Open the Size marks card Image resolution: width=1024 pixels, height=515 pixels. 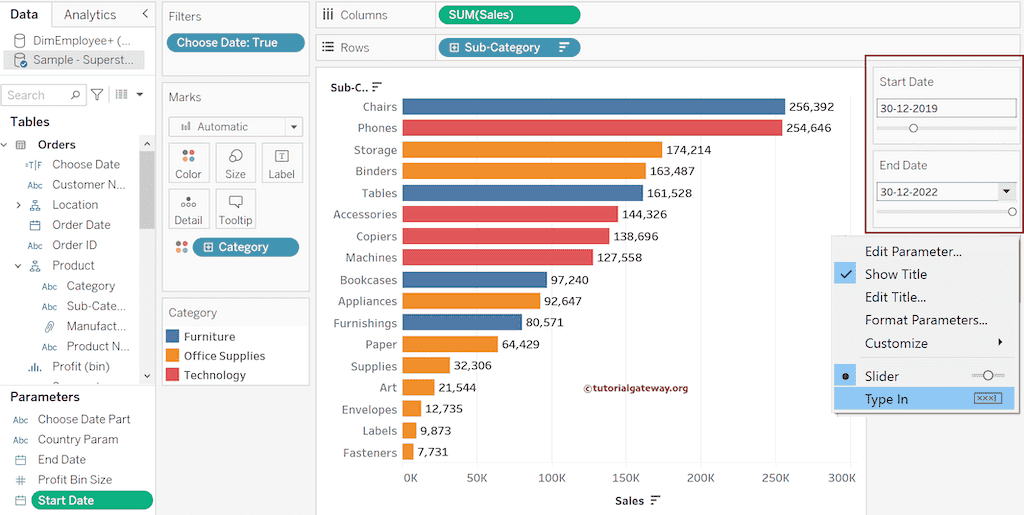[235, 163]
